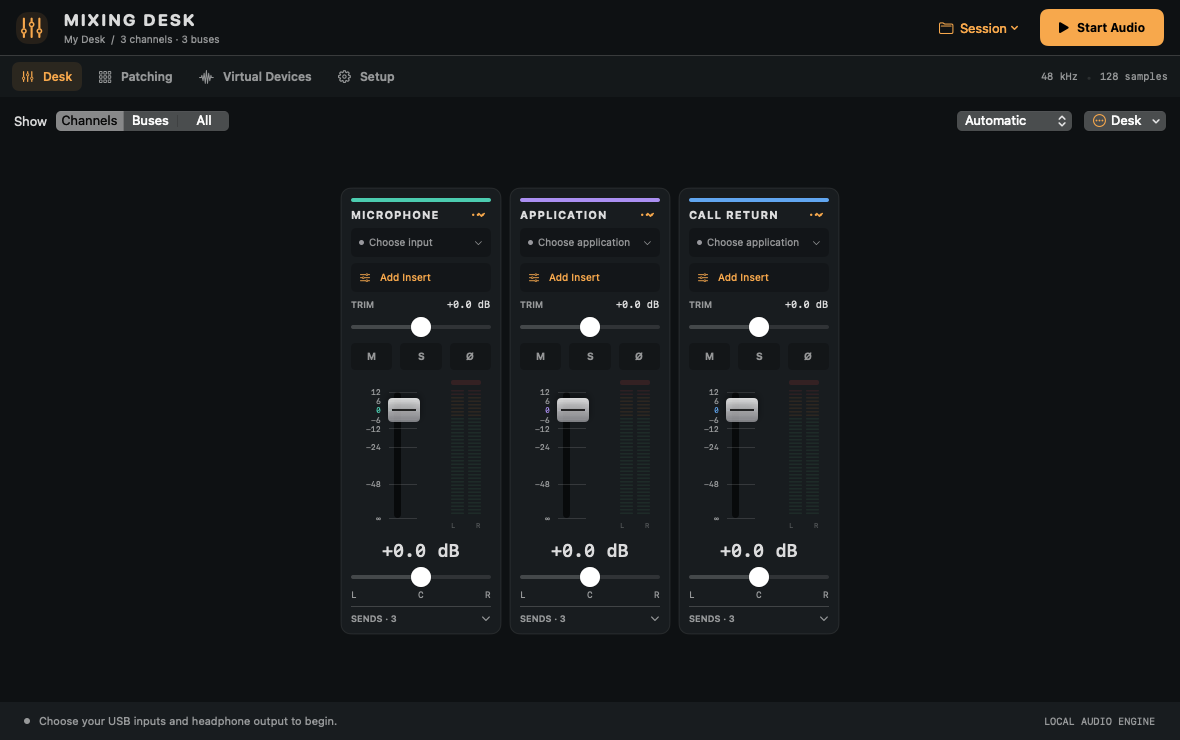Click the Call Return Add Insert sliders icon
This screenshot has width=1180, height=740.
click(703, 278)
